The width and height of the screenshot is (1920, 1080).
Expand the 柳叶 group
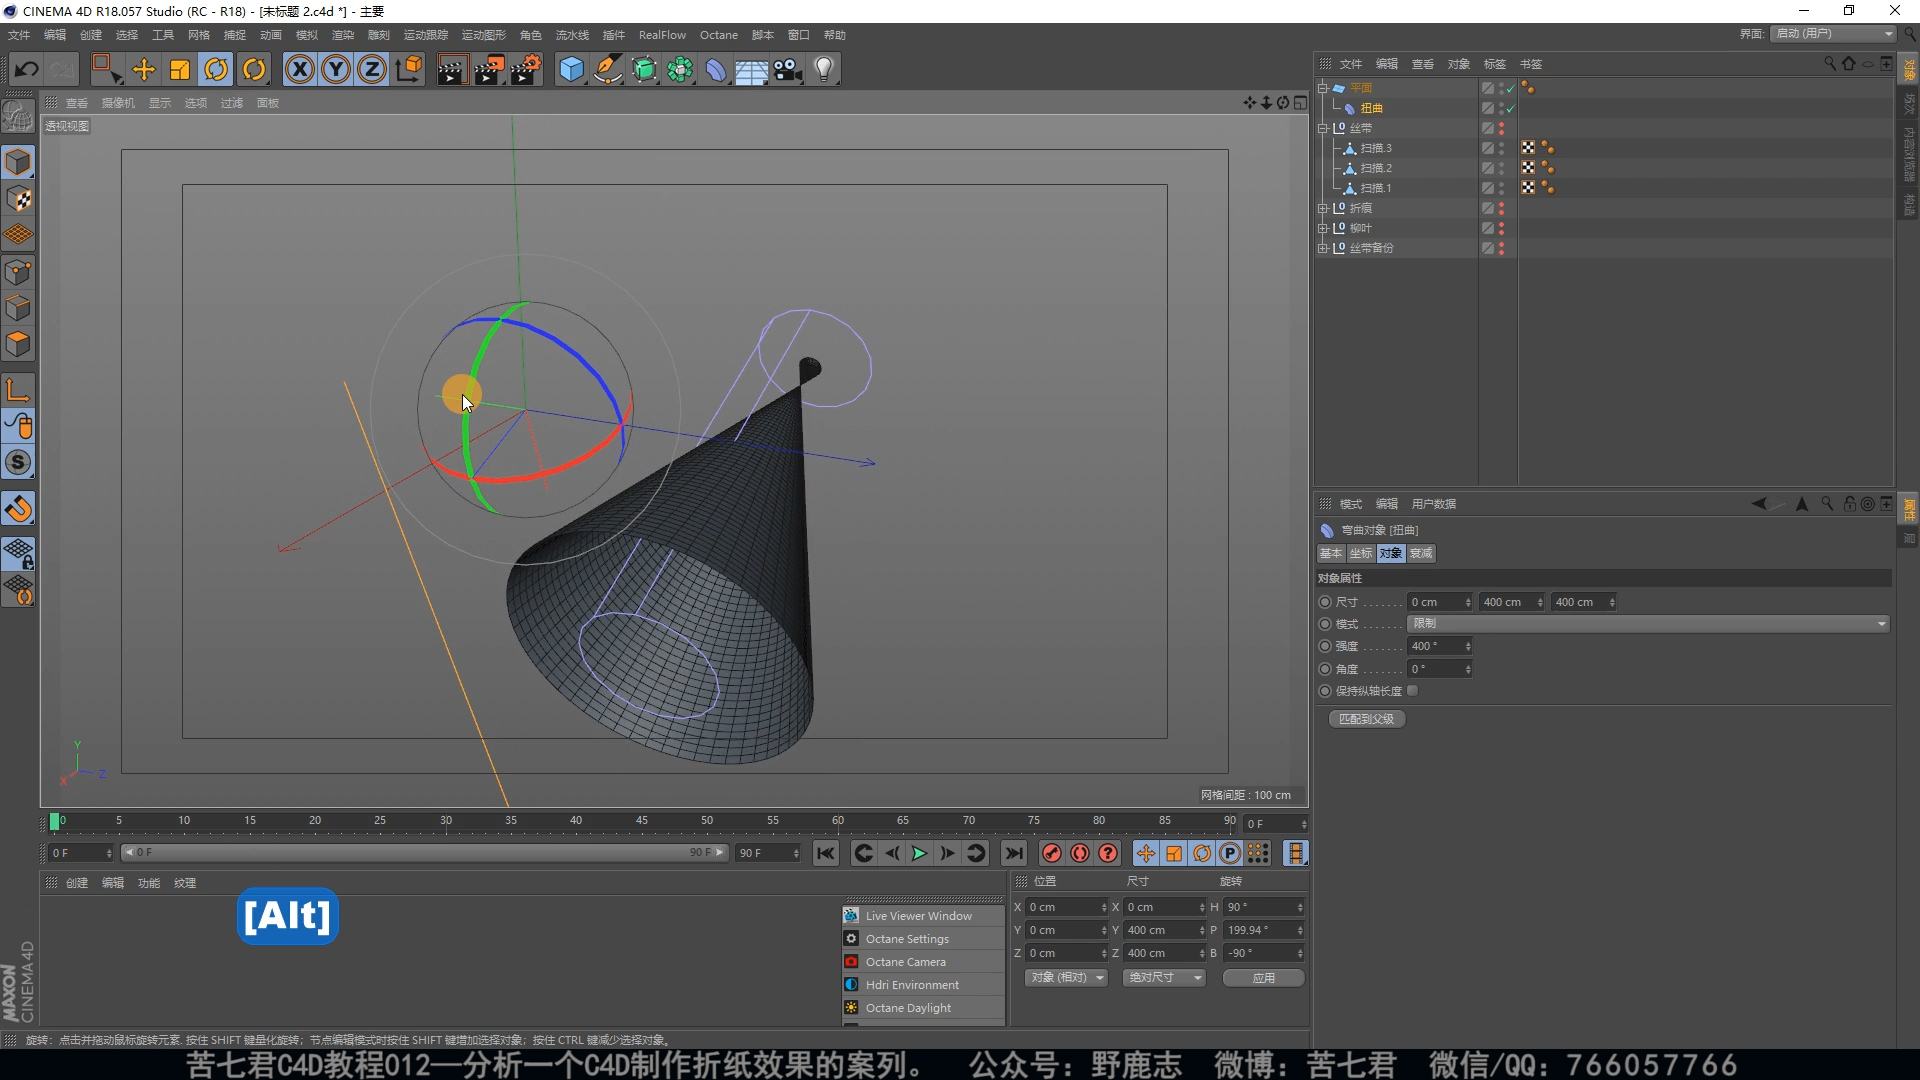[1323, 228]
